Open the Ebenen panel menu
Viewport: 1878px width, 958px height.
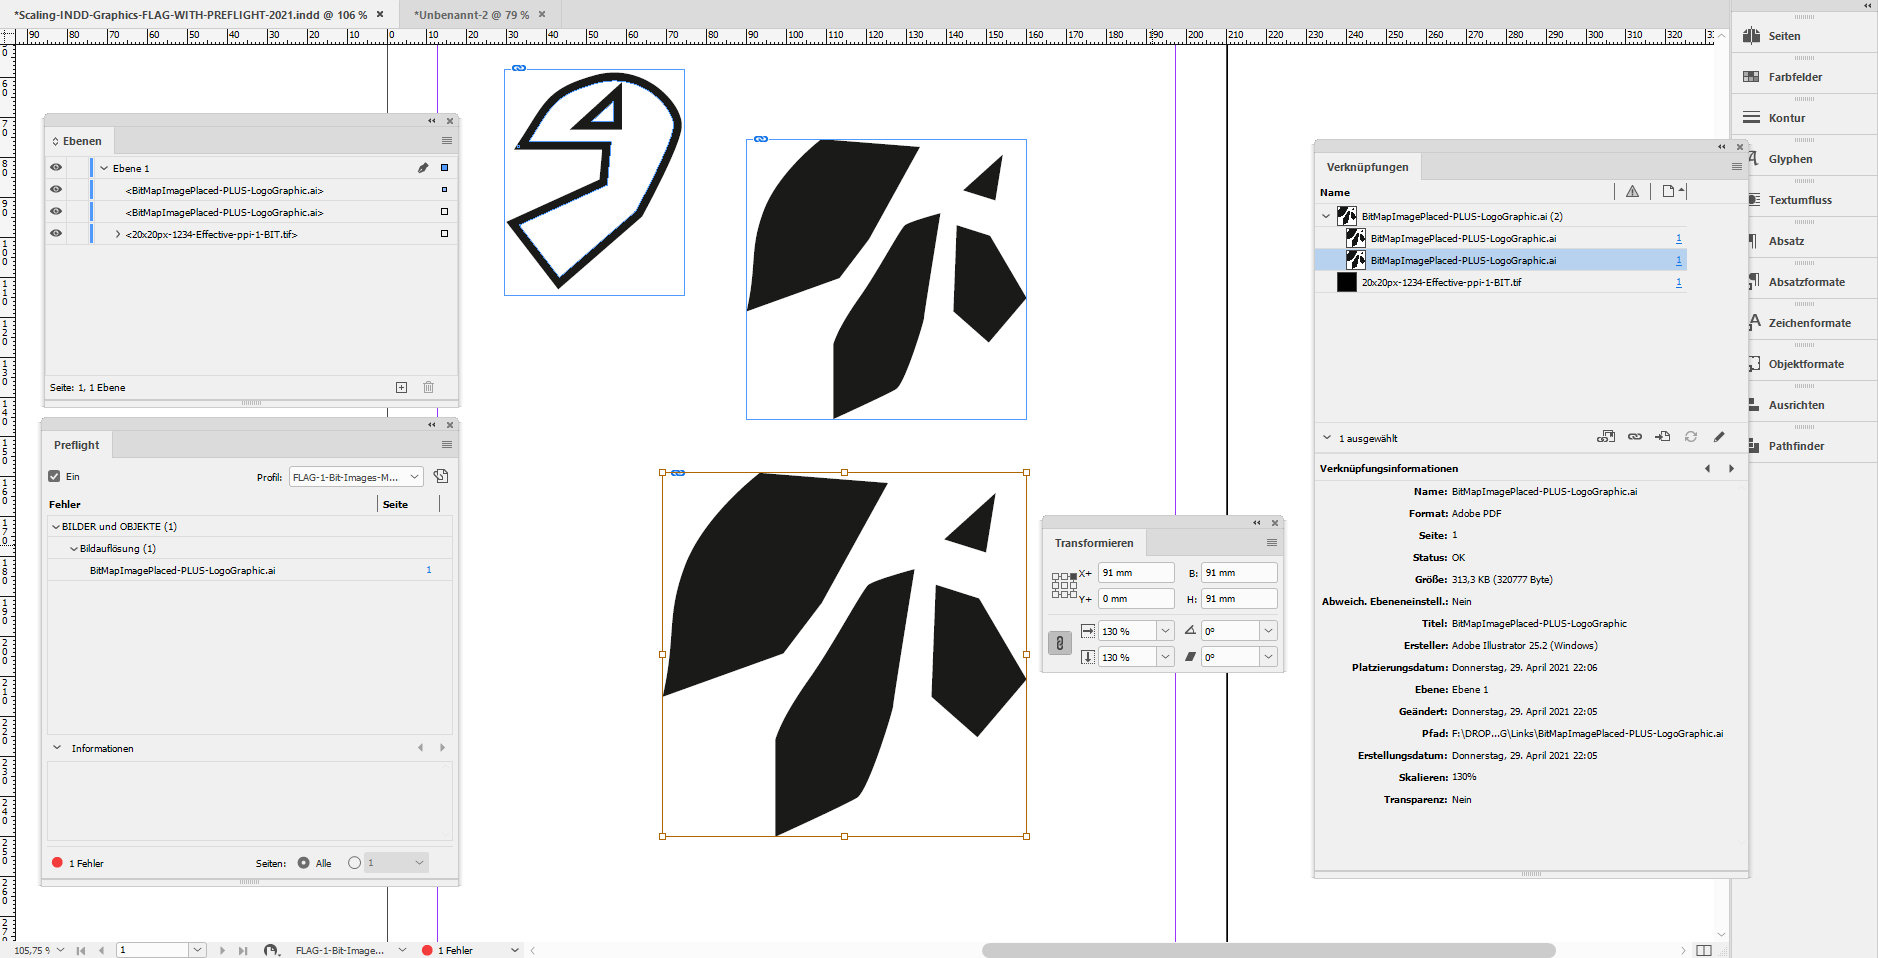tap(446, 140)
